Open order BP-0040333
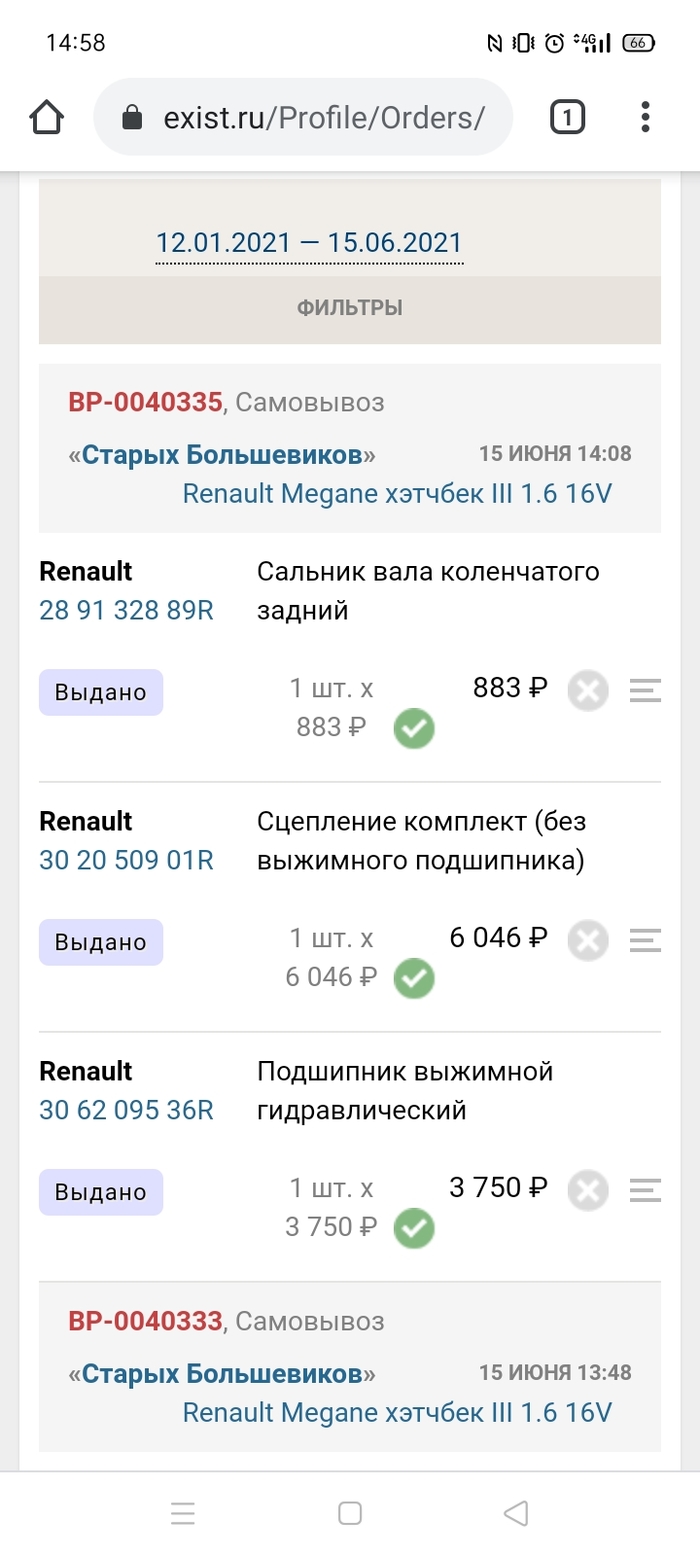700x1556 pixels. [145, 1321]
